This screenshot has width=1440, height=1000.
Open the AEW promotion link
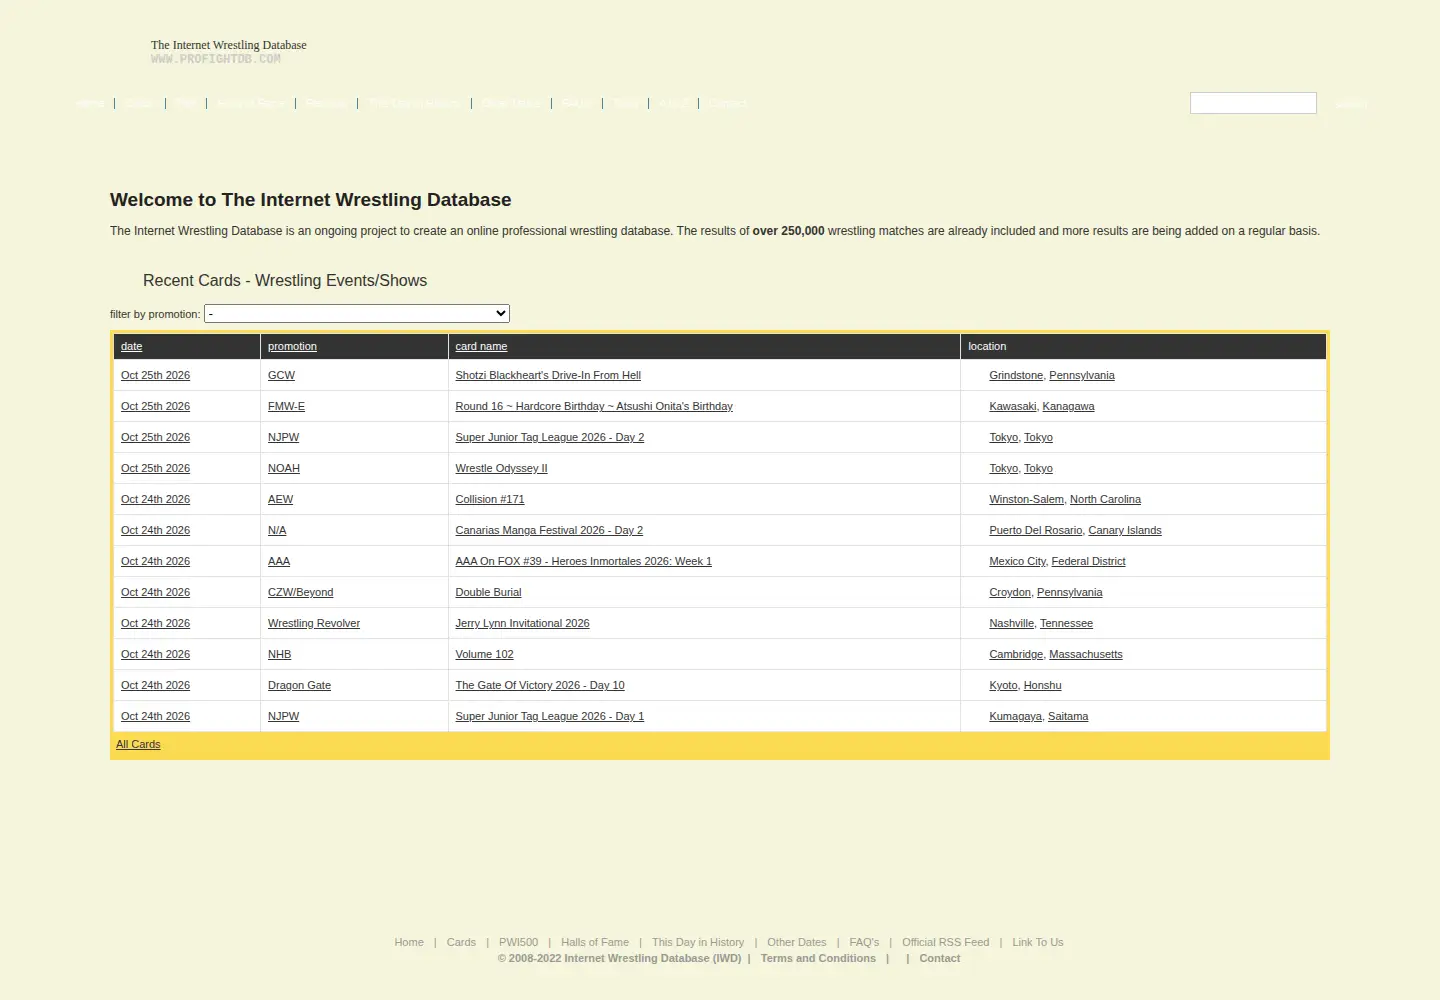pos(280,499)
